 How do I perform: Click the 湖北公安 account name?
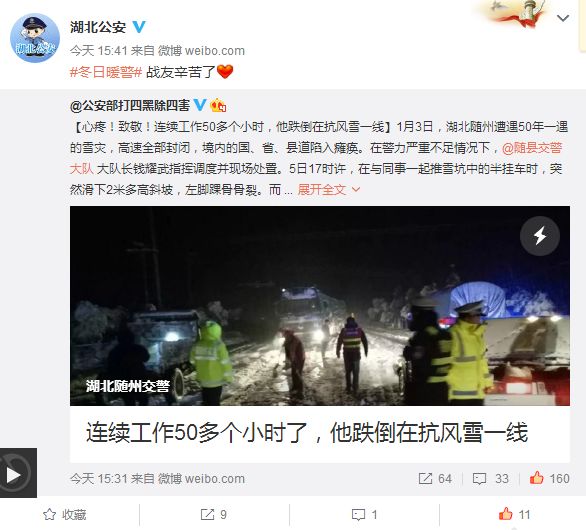click(x=98, y=27)
